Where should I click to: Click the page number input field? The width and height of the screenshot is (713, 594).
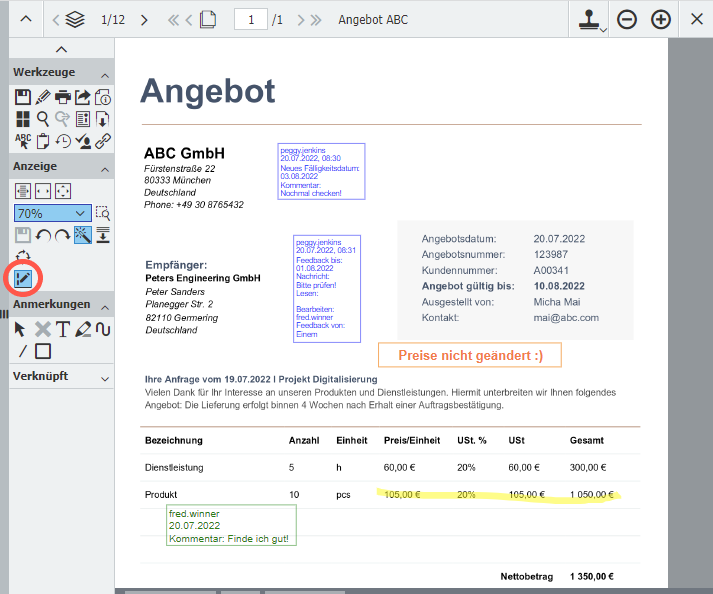(250, 20)
